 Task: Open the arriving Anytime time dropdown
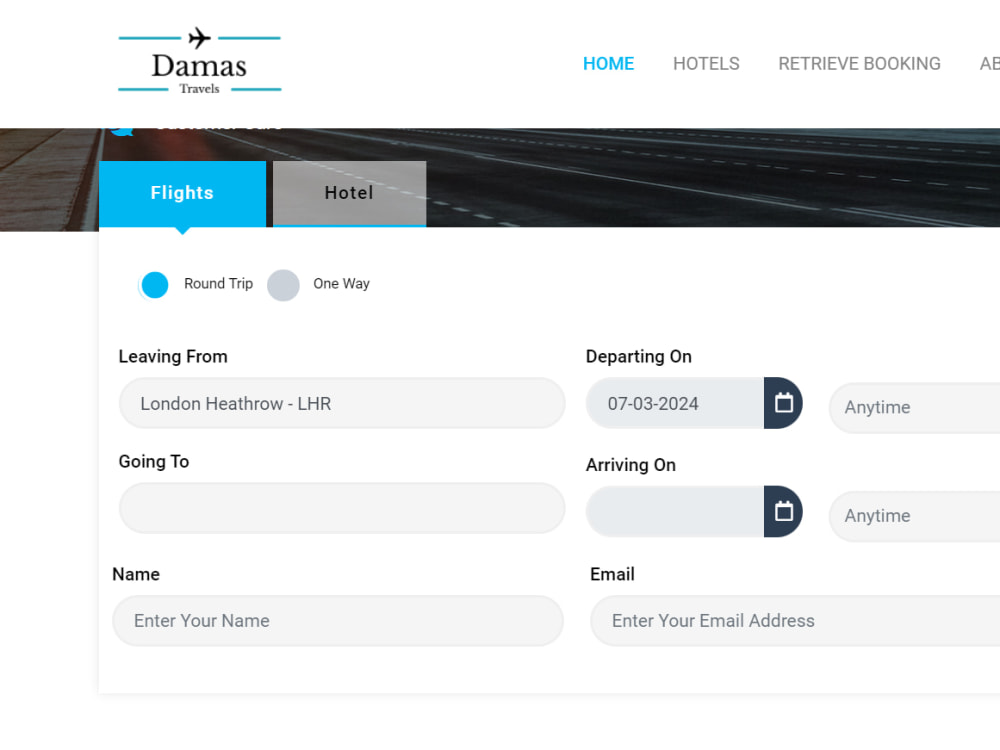coord(915,516)
